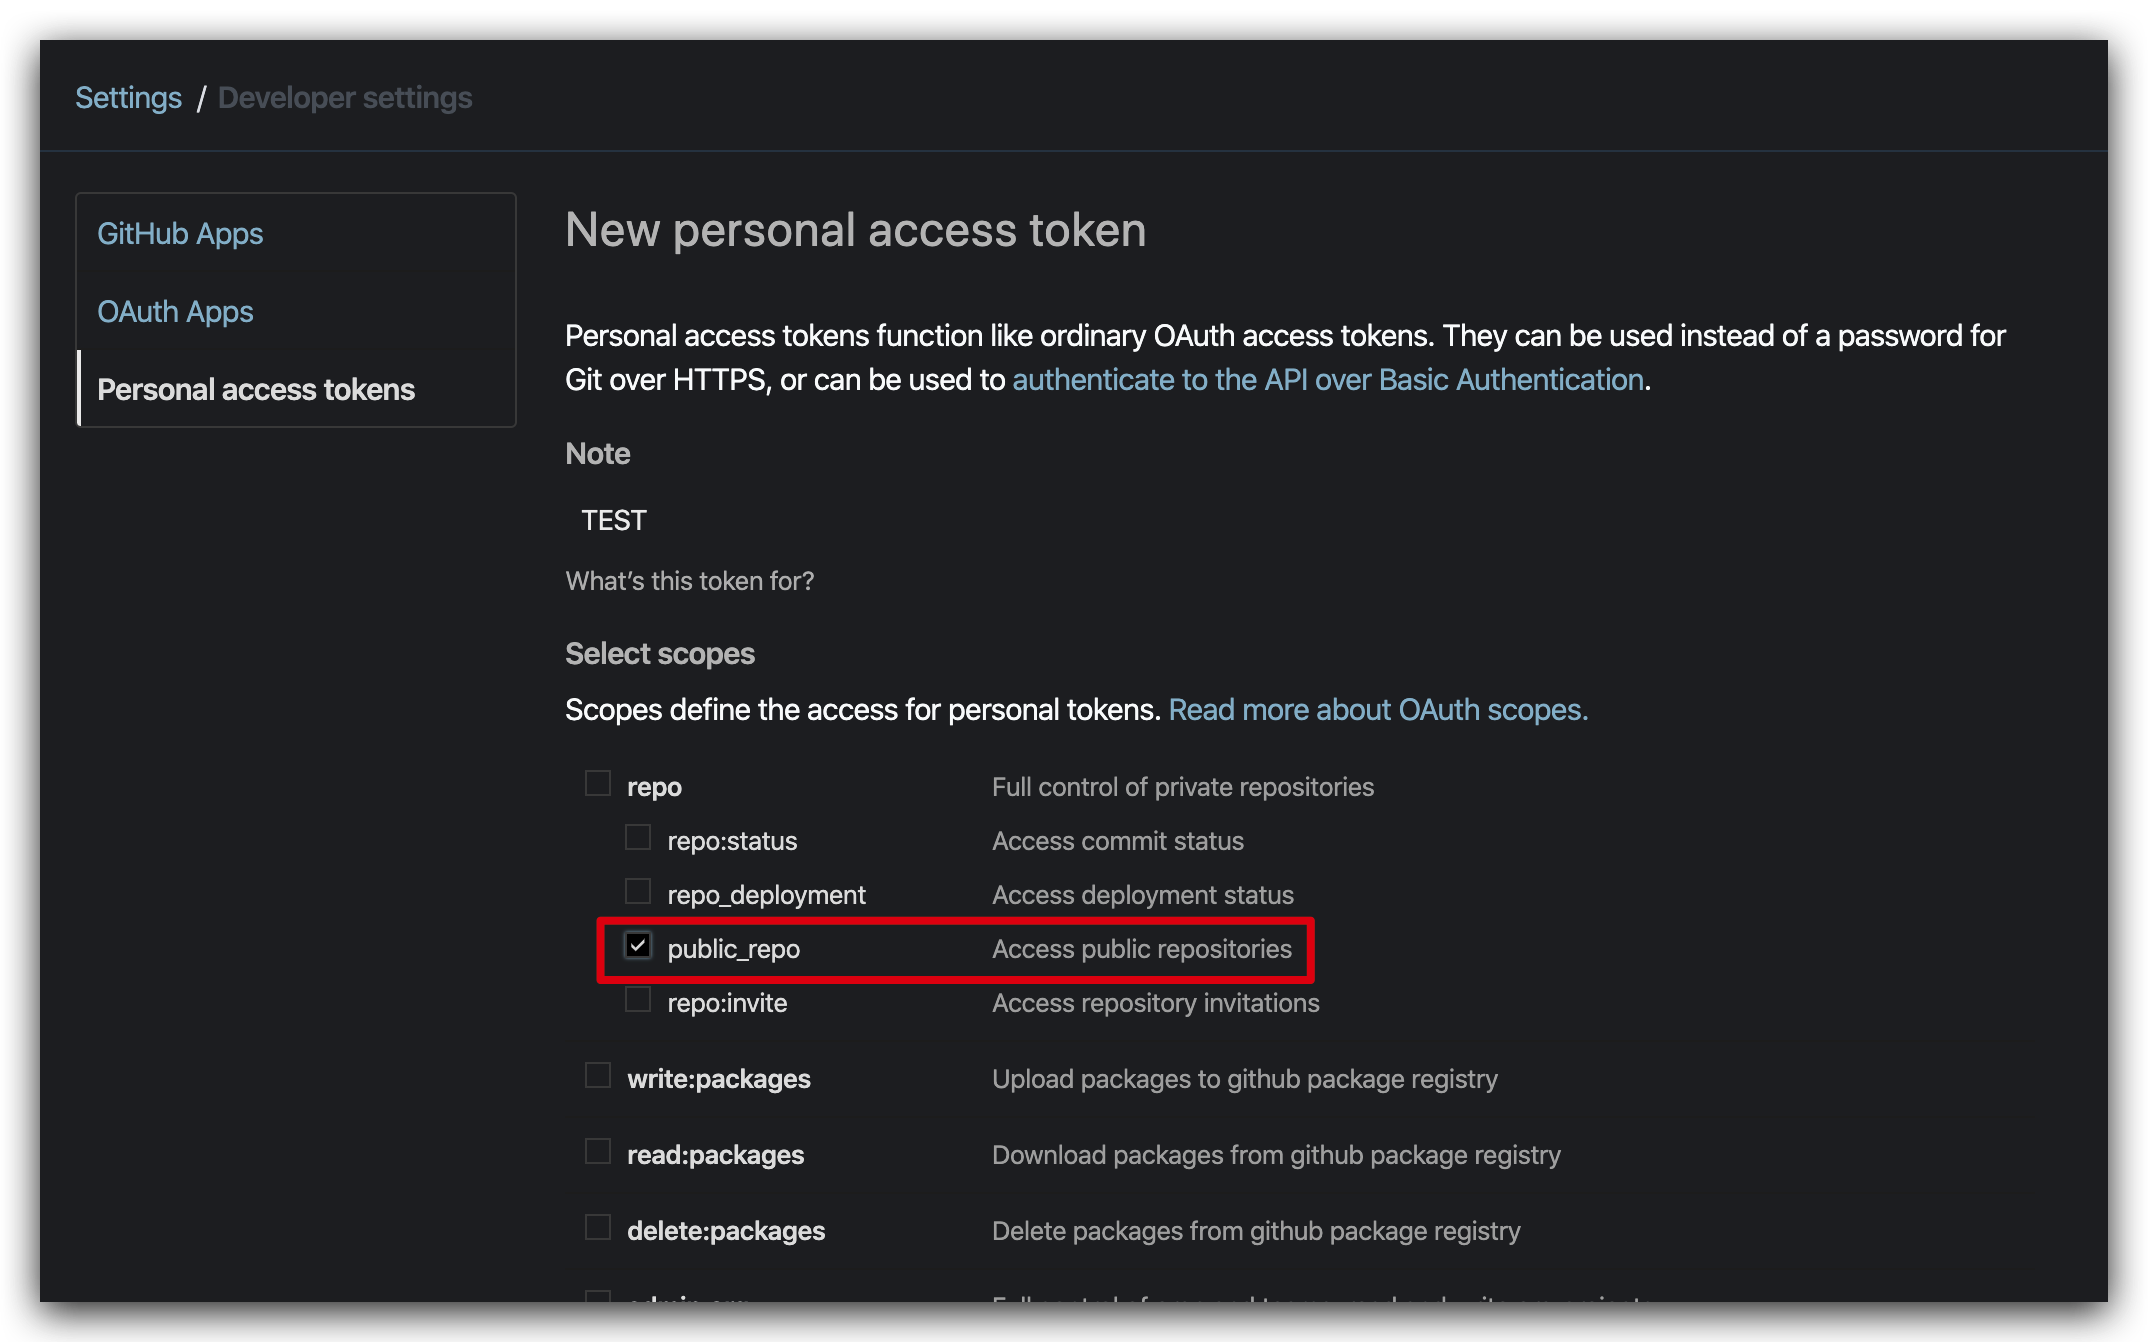
Task: Uncheck the public_repo scope
Action: [x=638, y=945]
